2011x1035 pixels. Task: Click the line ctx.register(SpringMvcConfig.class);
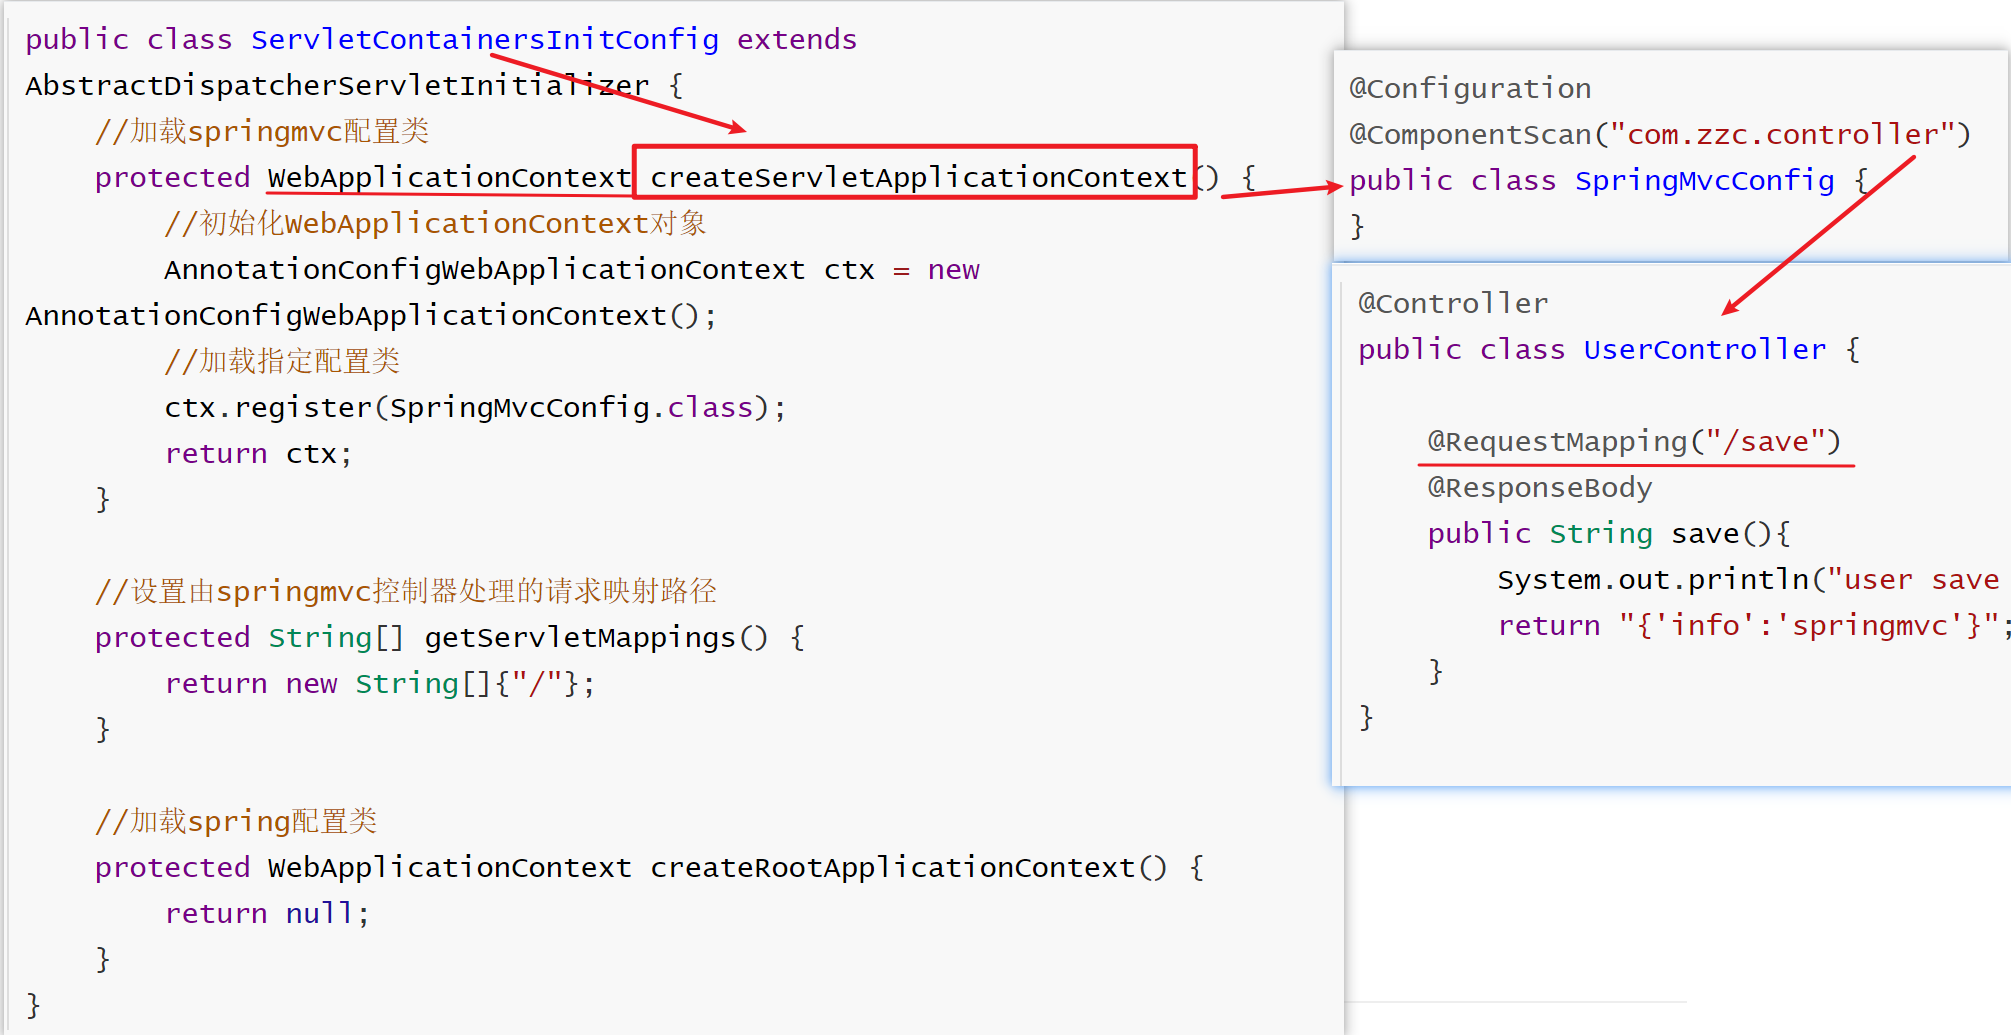(475, 408)
